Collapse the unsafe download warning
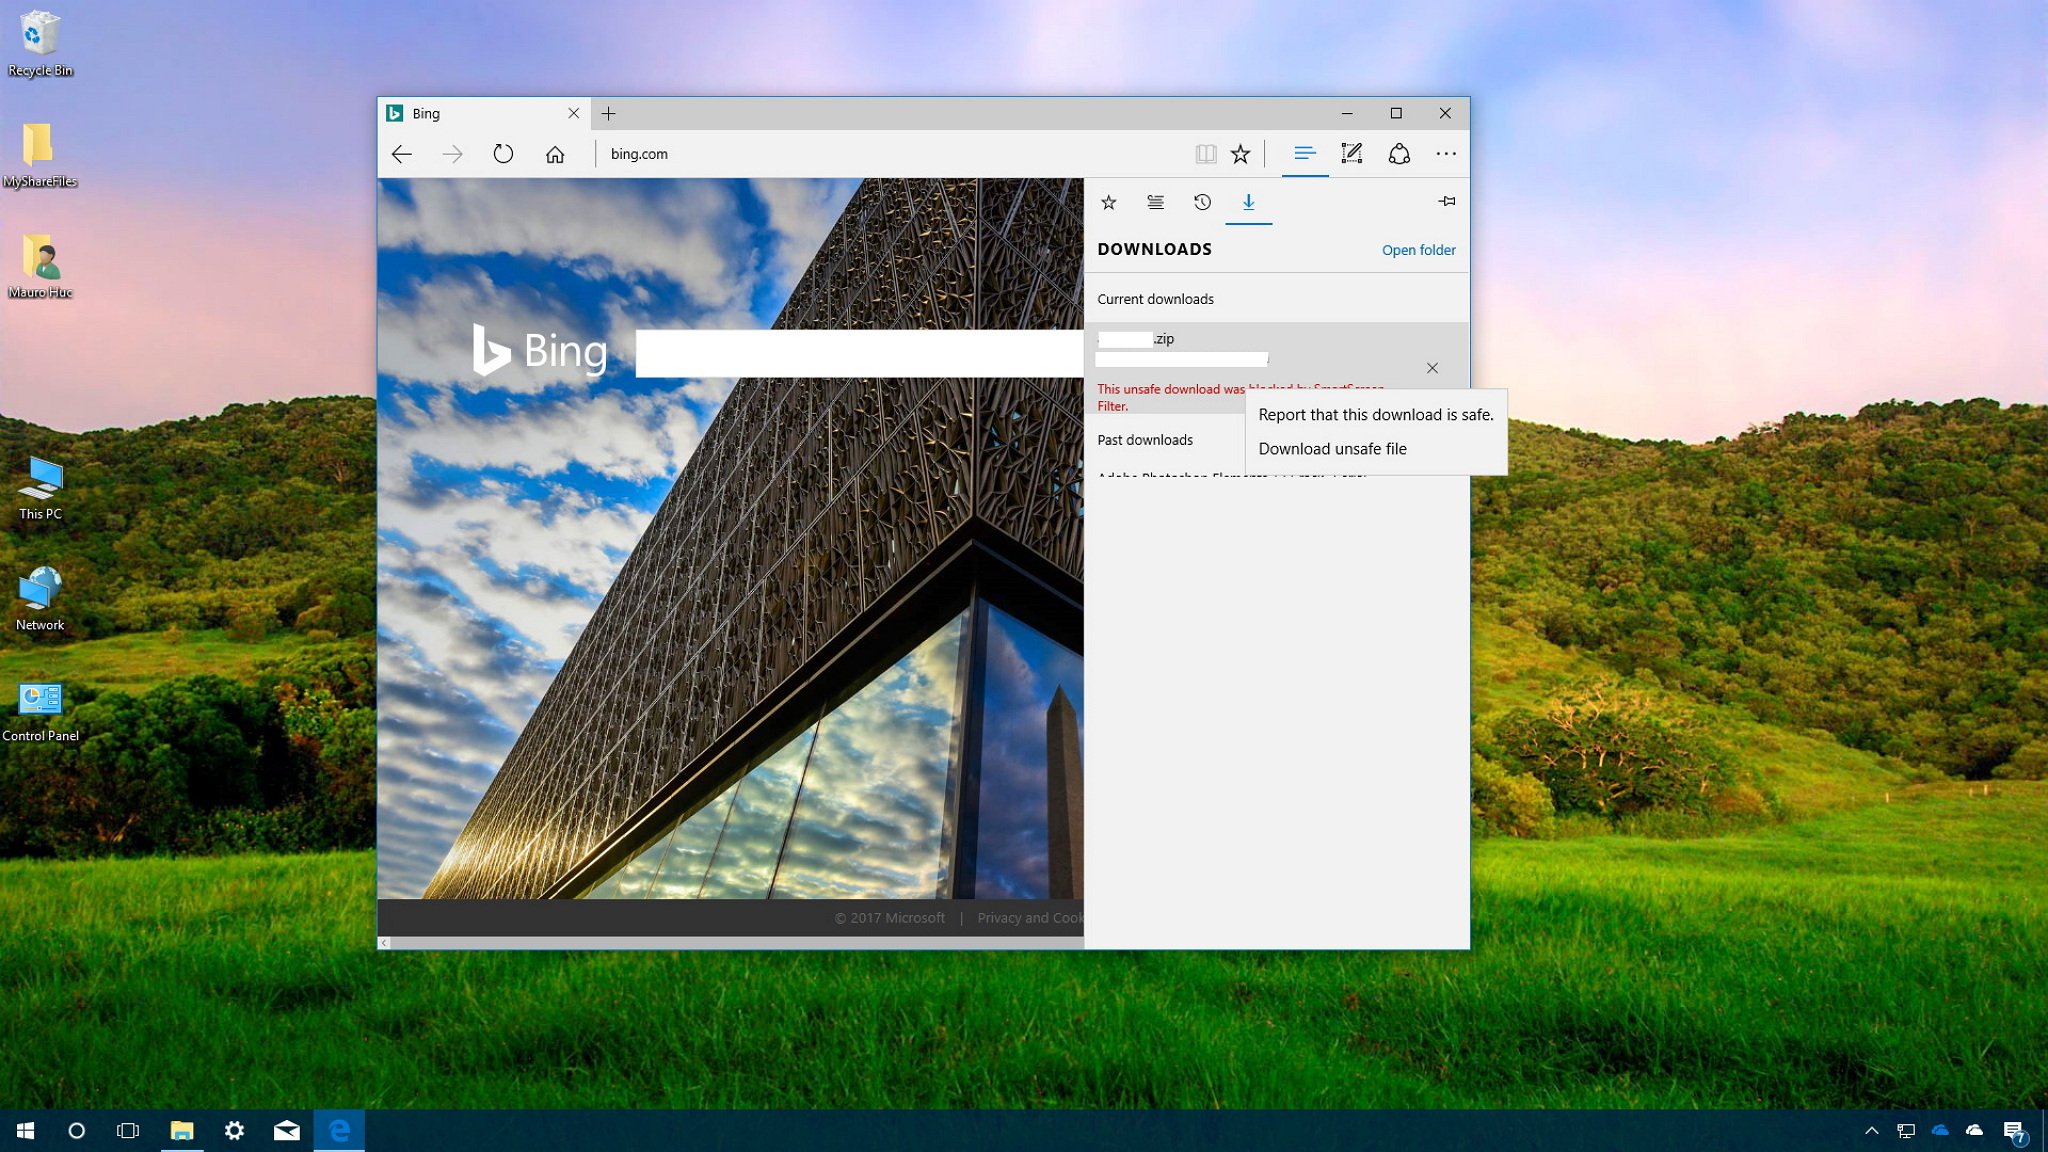The height and width of the screenshot is (1152, 2048). [1433, 369]
